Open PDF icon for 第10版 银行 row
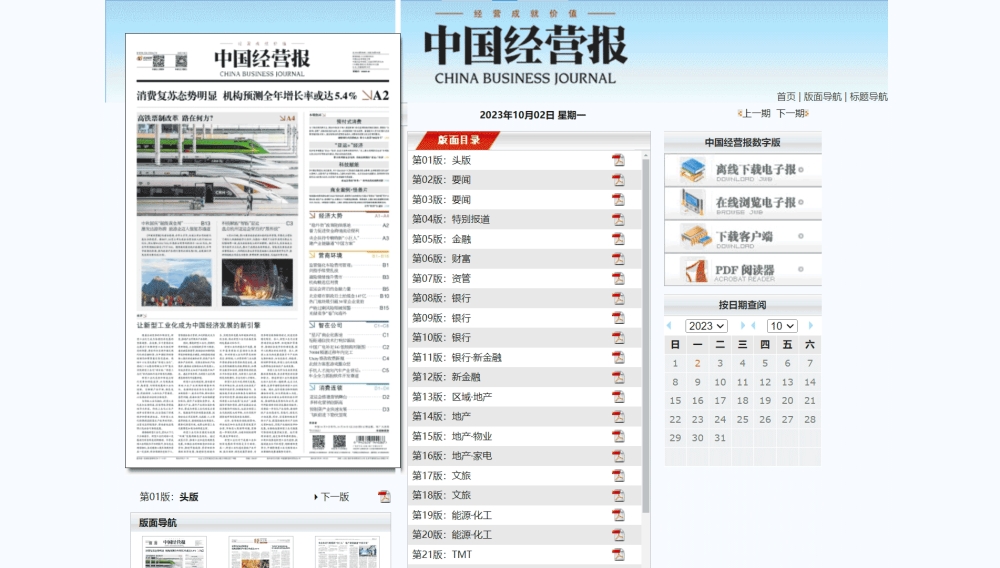The image size is (1000, 568). [618, 338]
